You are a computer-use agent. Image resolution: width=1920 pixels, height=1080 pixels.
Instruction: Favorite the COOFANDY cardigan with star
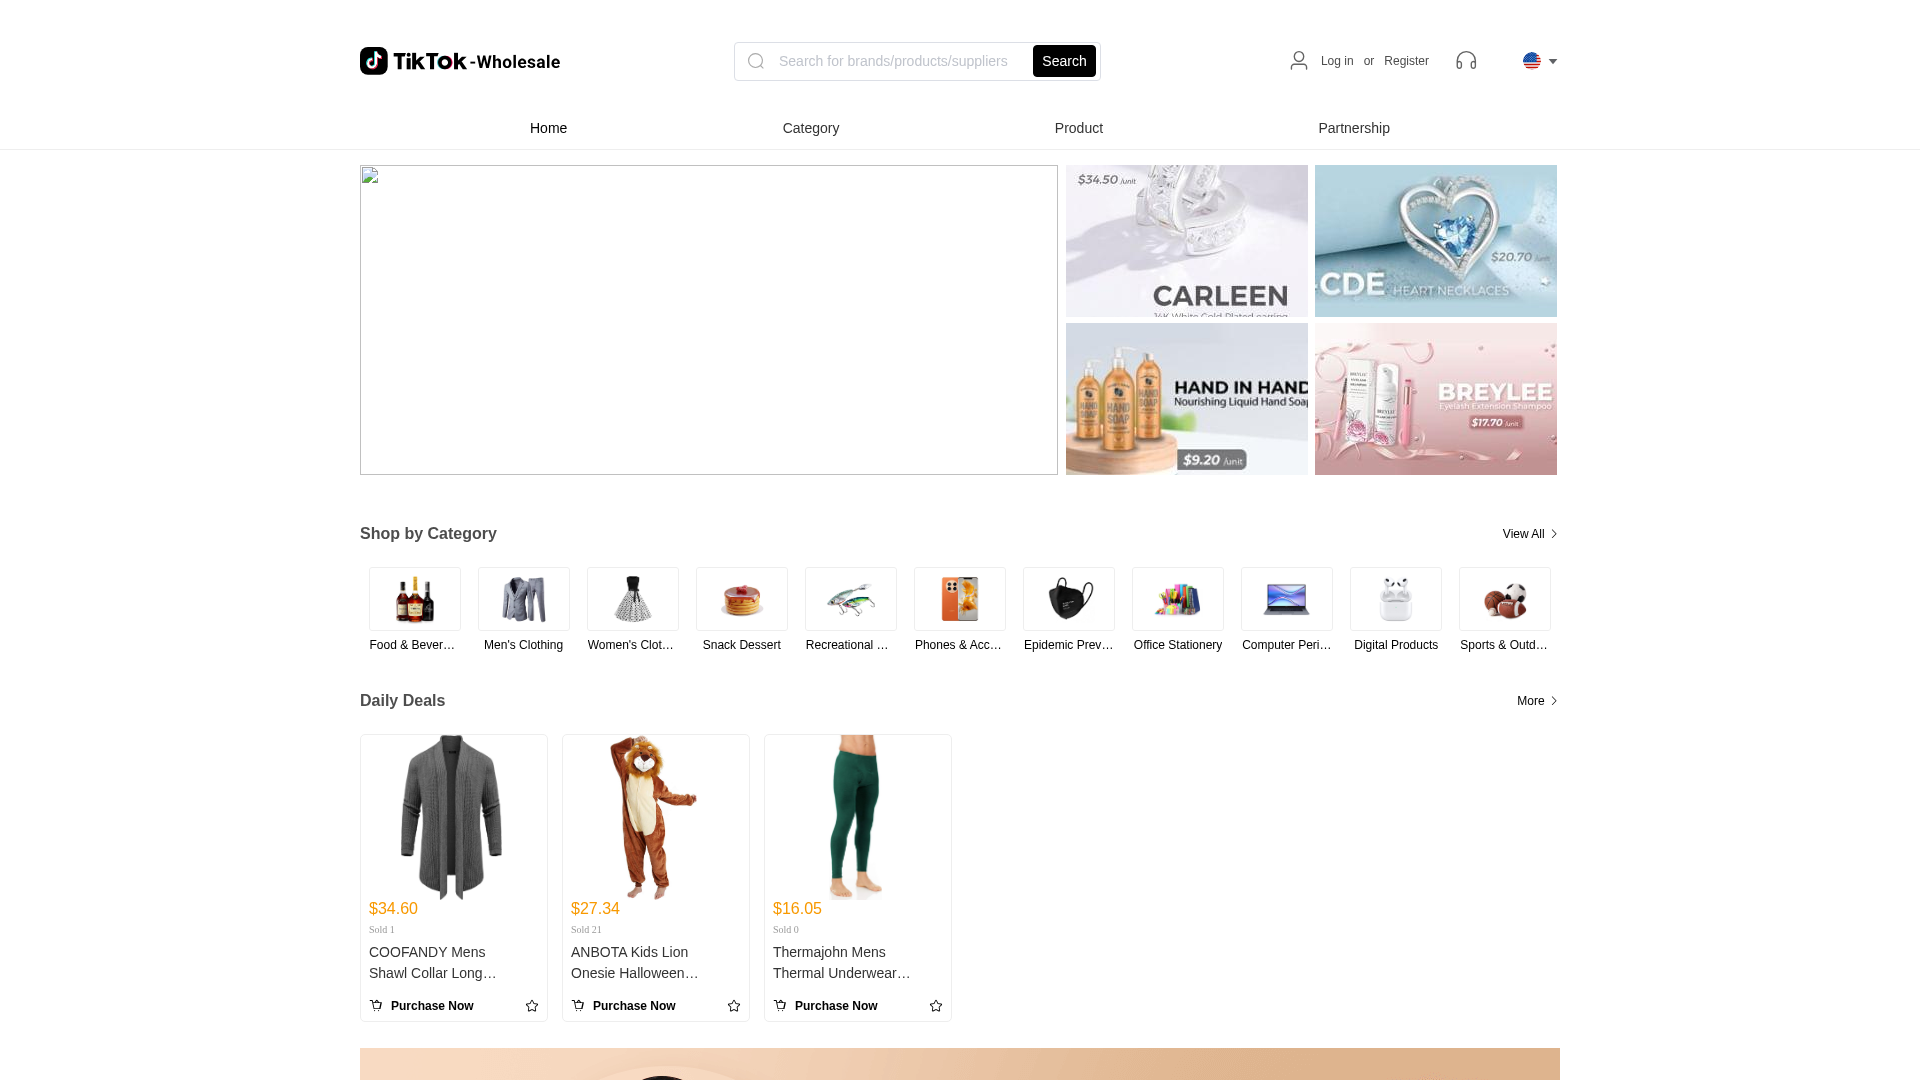tap(532, 1006)
